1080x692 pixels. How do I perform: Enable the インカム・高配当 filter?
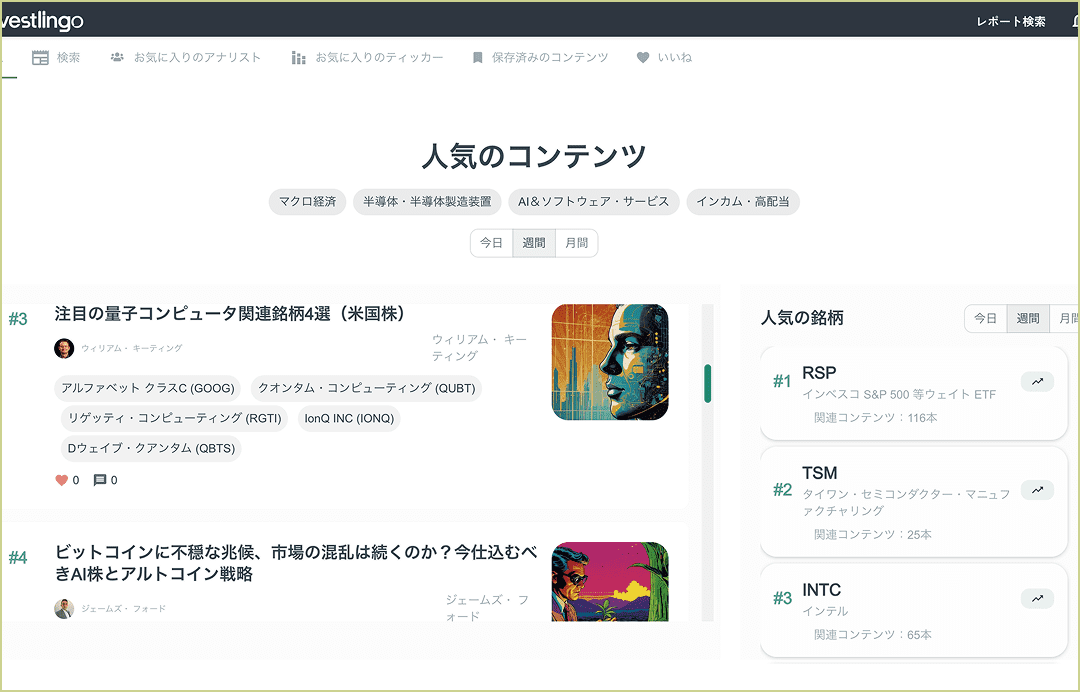(742, 201)
